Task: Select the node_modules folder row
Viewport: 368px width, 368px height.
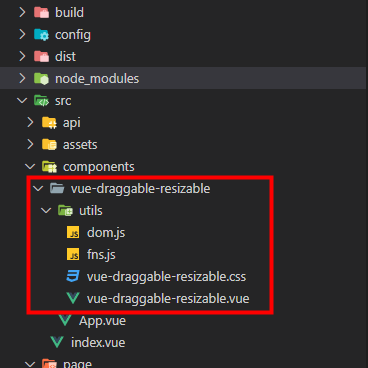Action: (x=183, y=78)
